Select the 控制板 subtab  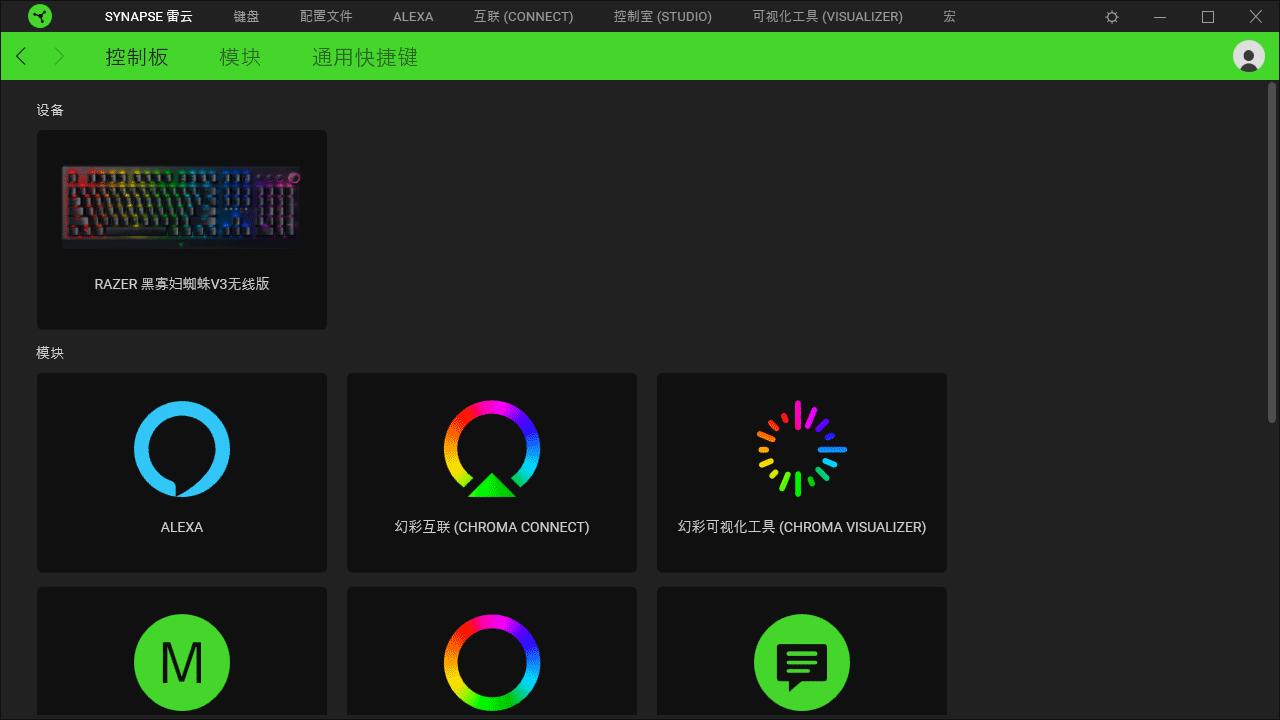(137, 57)
